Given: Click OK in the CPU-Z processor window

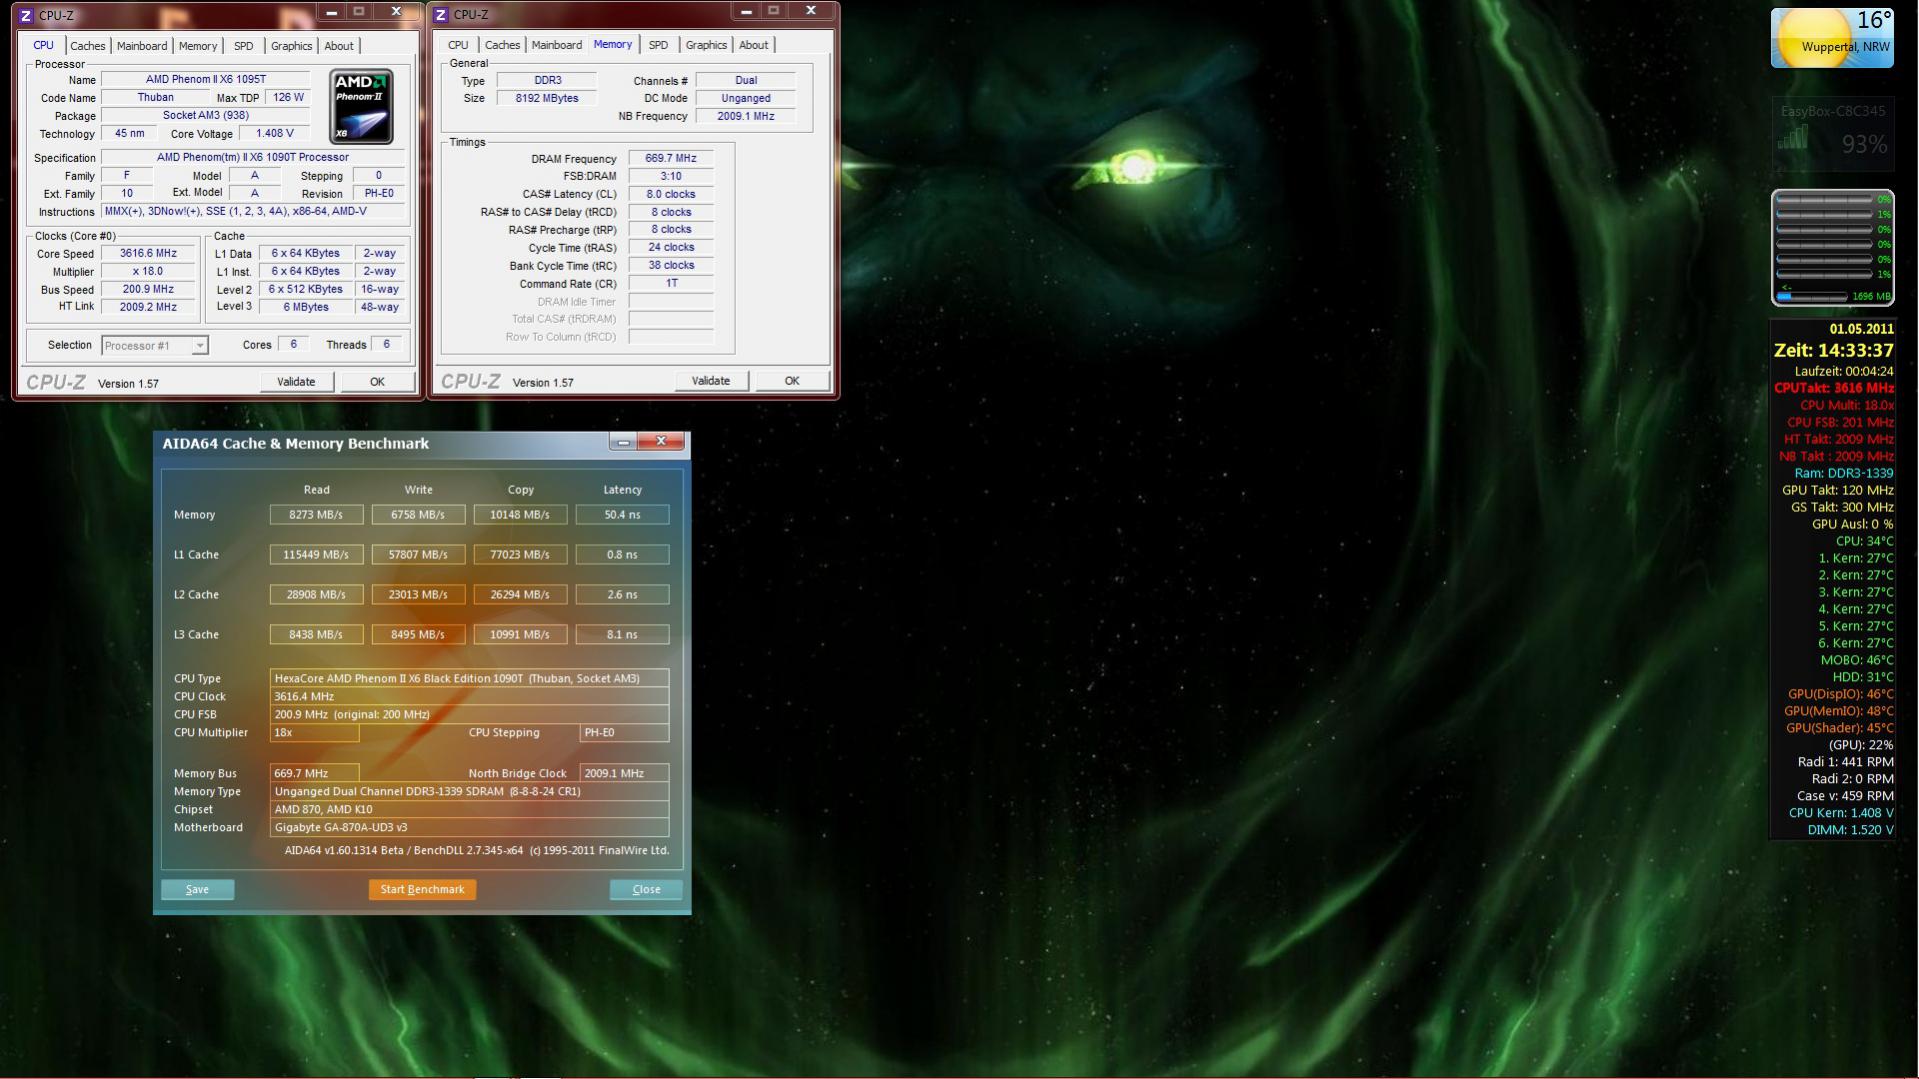Looking at the screenshot, I should pyautogui.click(x=377, y=382).
